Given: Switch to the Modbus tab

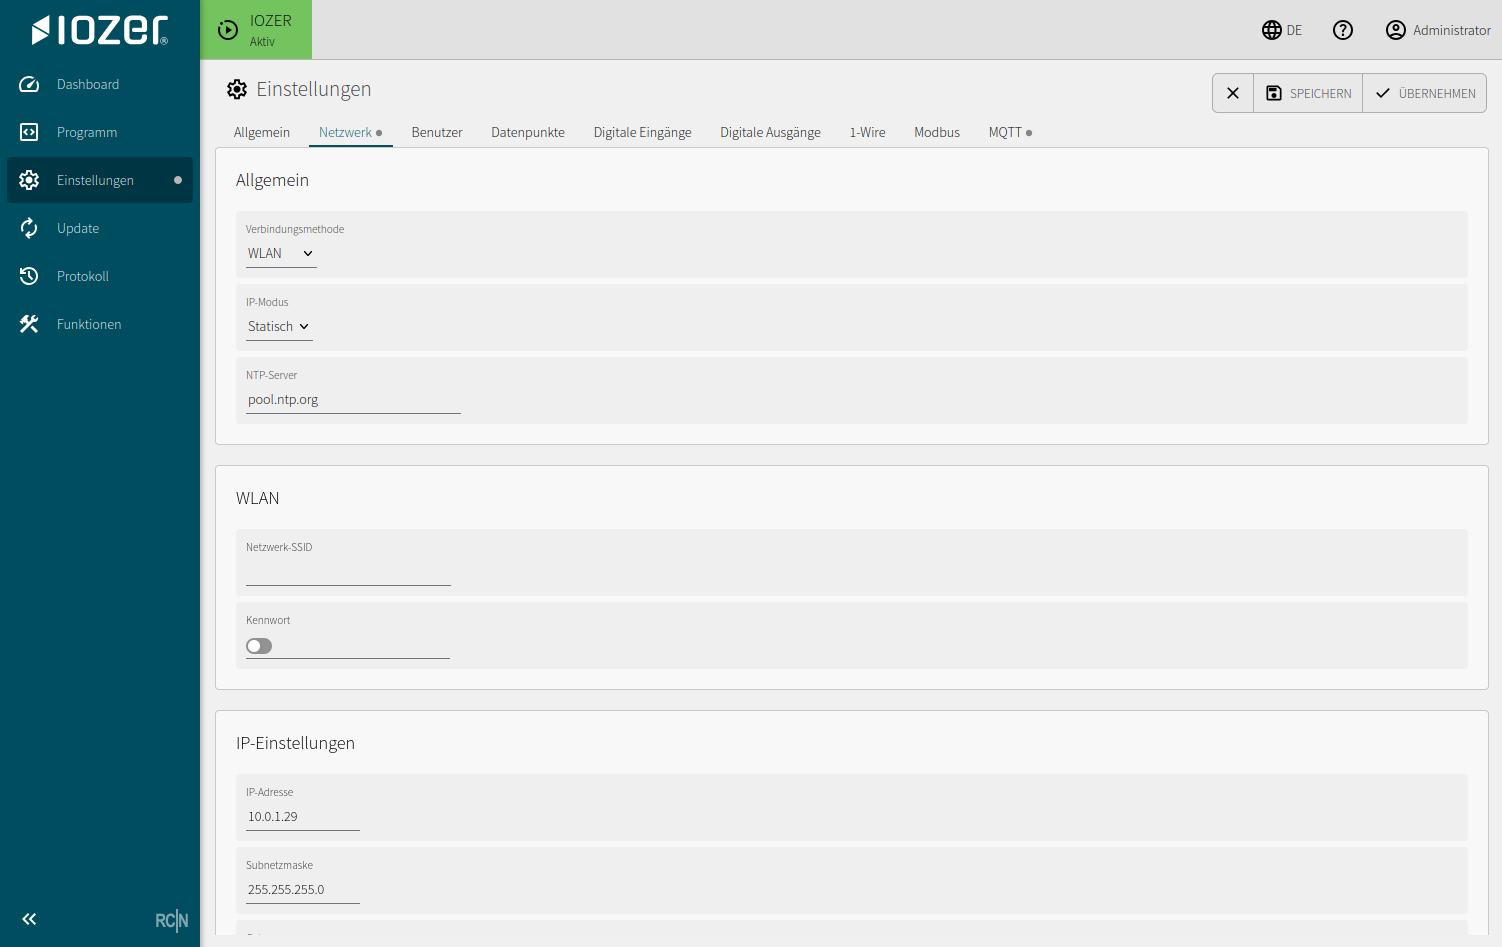Looking at the screenshot, I should [x=937, y=132].
